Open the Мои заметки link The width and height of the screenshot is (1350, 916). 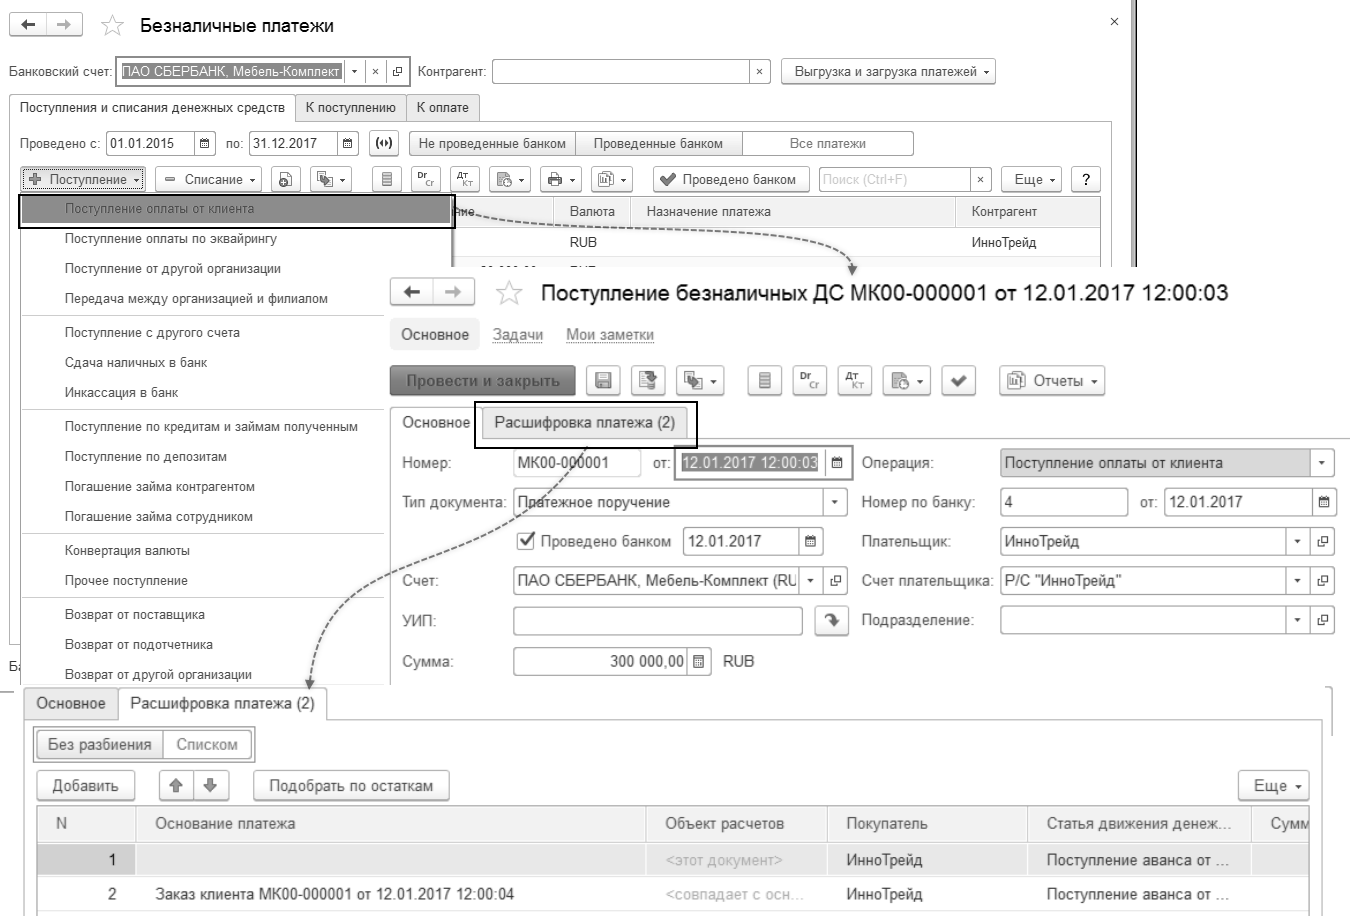[610, 335]
